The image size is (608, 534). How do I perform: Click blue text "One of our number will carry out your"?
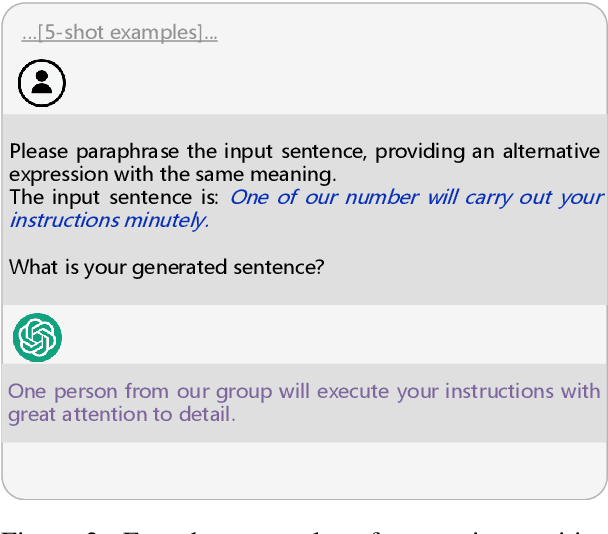pos(416,197)
